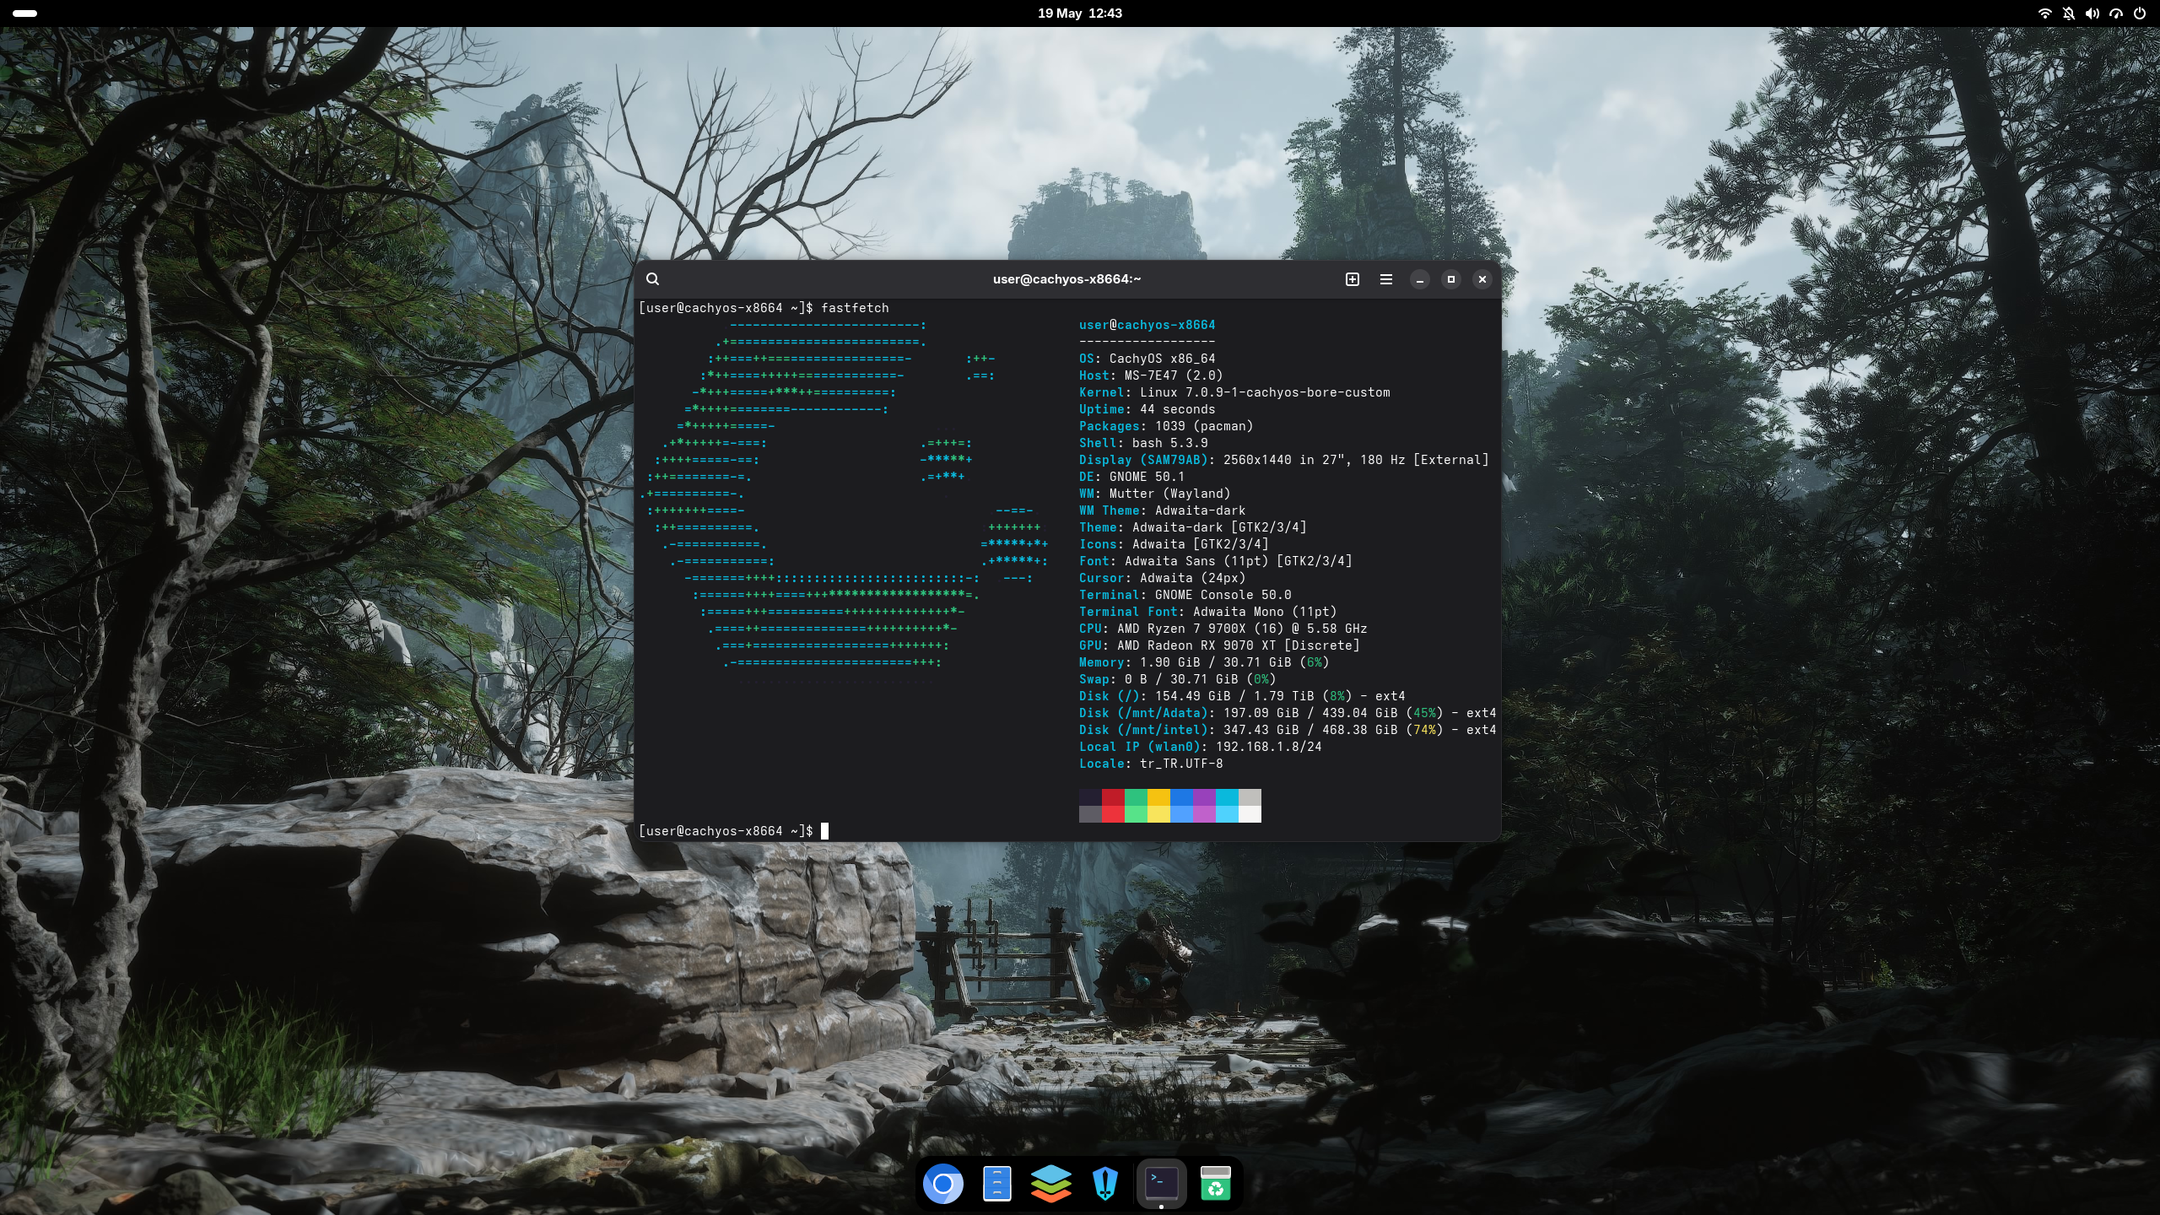Screen dimensions: 2160x1215
Task: Open the terminal search (magnifier) button
Action: click(x=653, y=279)
